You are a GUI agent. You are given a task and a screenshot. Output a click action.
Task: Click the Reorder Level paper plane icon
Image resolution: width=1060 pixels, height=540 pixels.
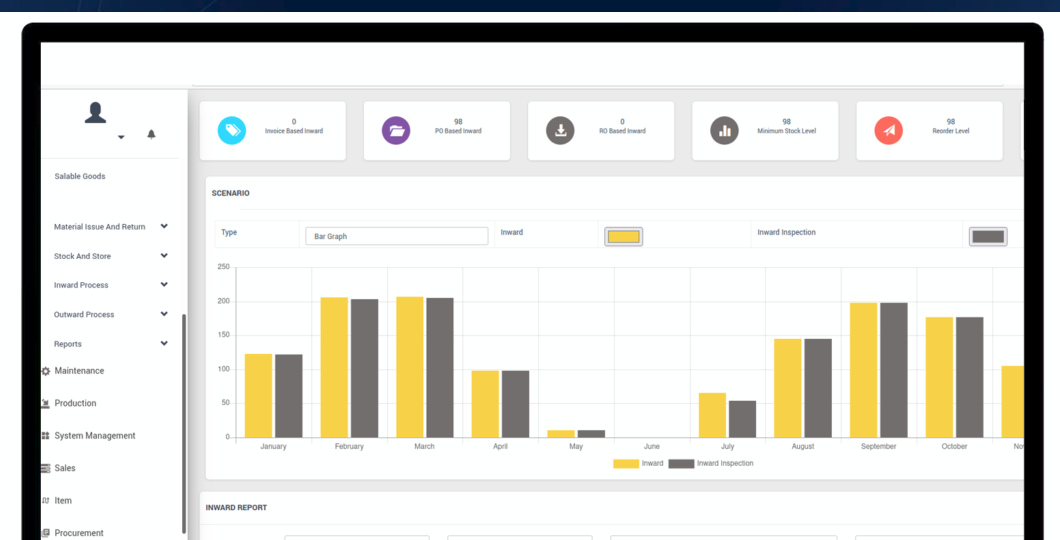coord(889,130)
